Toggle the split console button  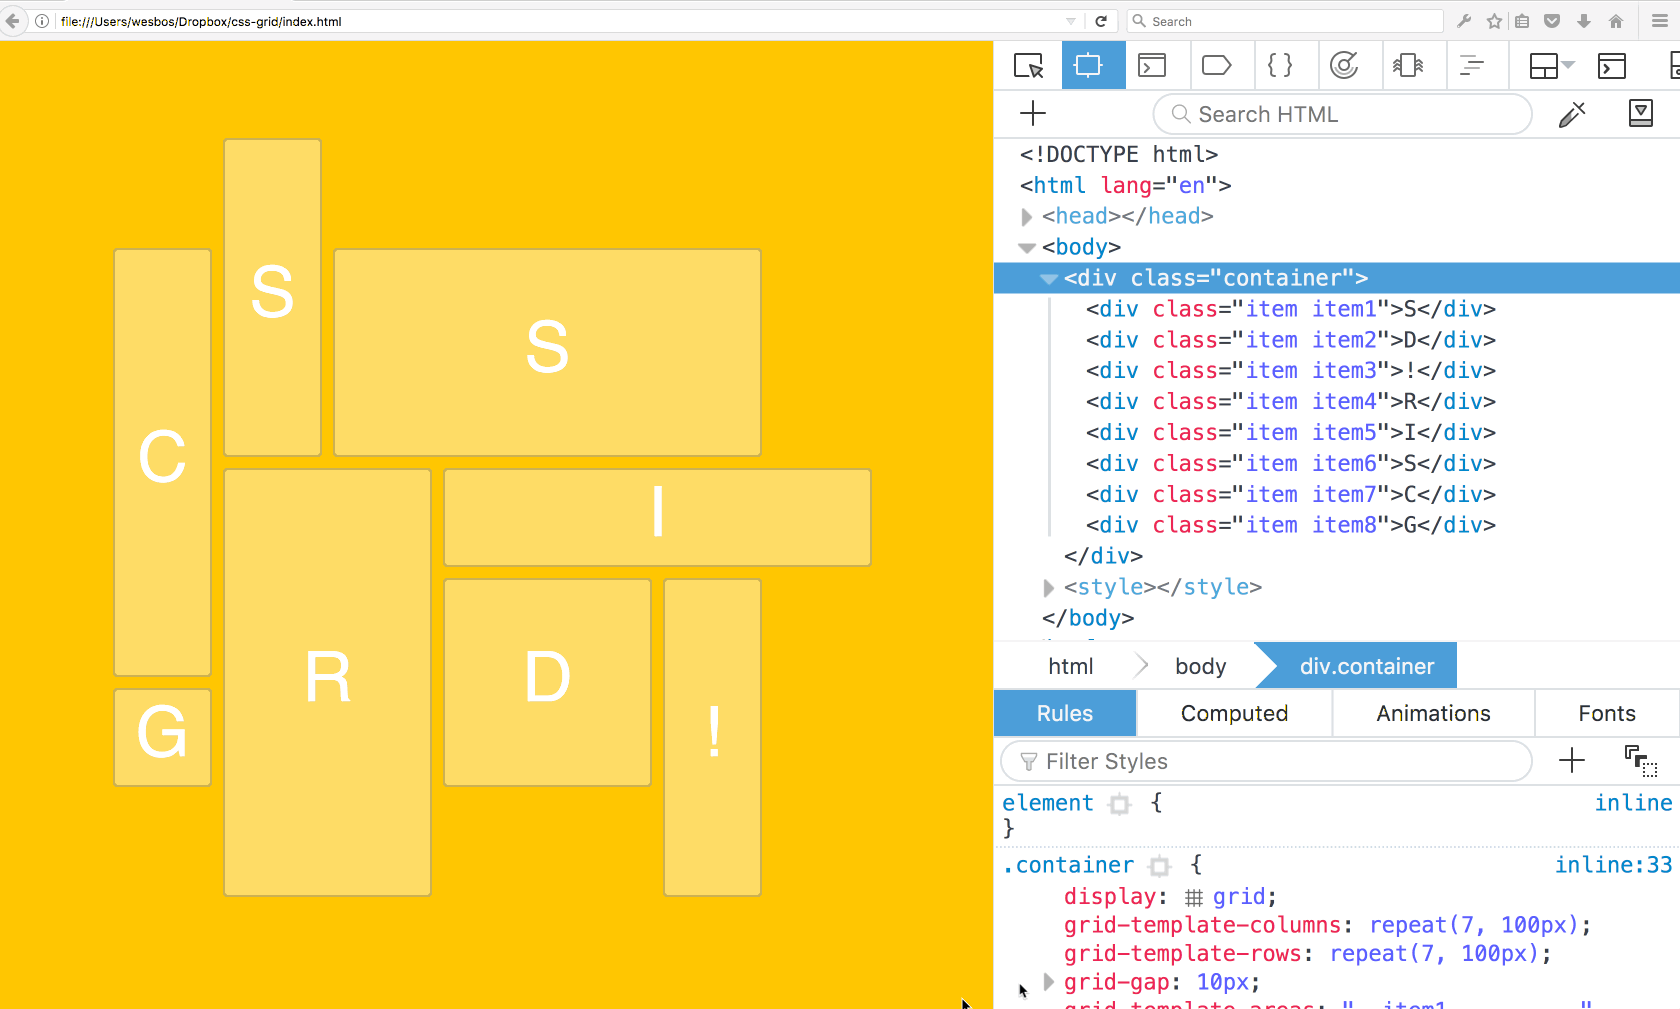tap(1612, 66)
